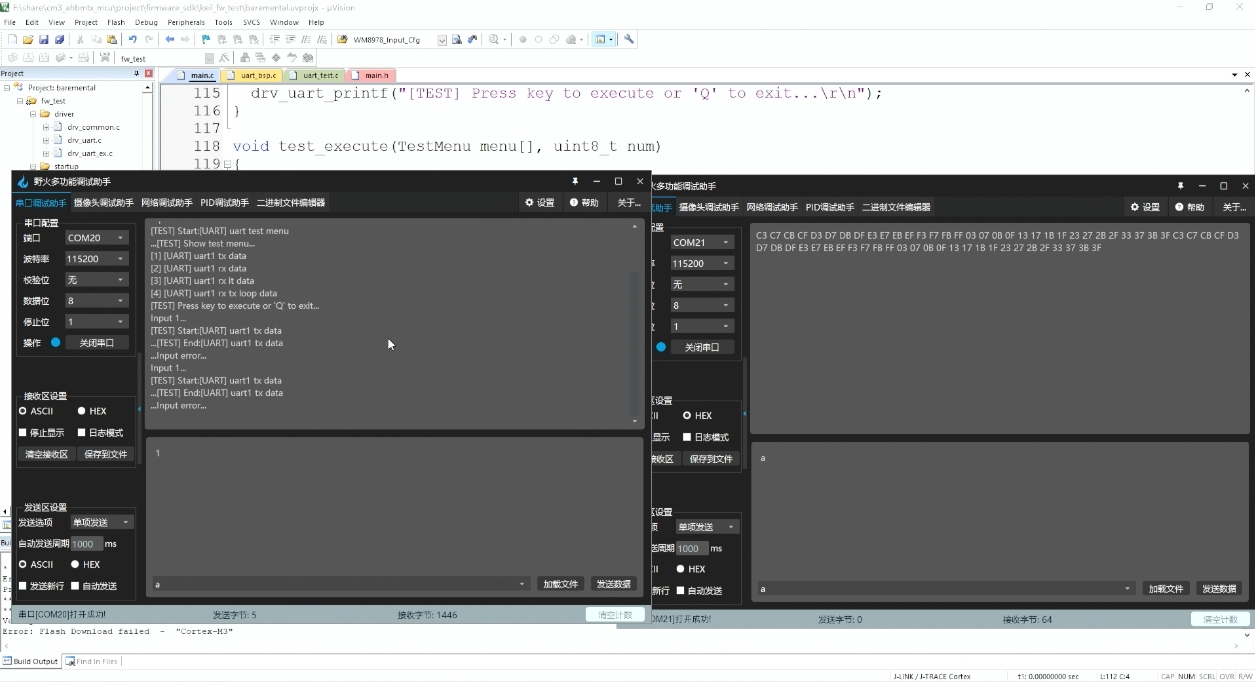
Task: Click 加载文件 button in COM21 window
Action: click(1166, 589)
